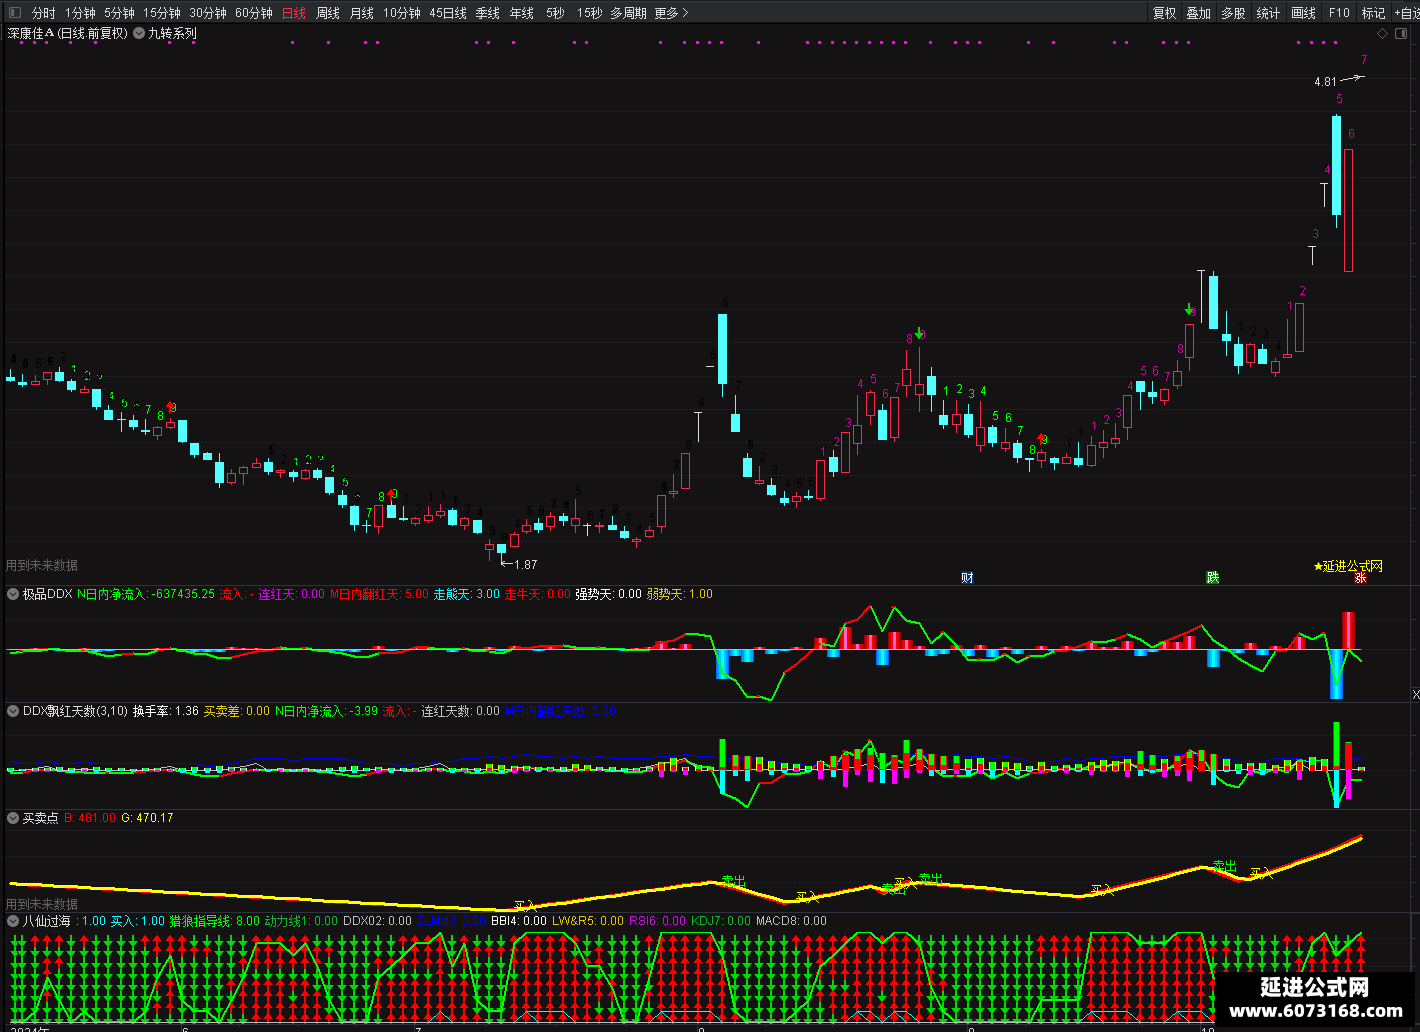
Task: Click the red 涨 badge icon
Action: point(1360,578)
